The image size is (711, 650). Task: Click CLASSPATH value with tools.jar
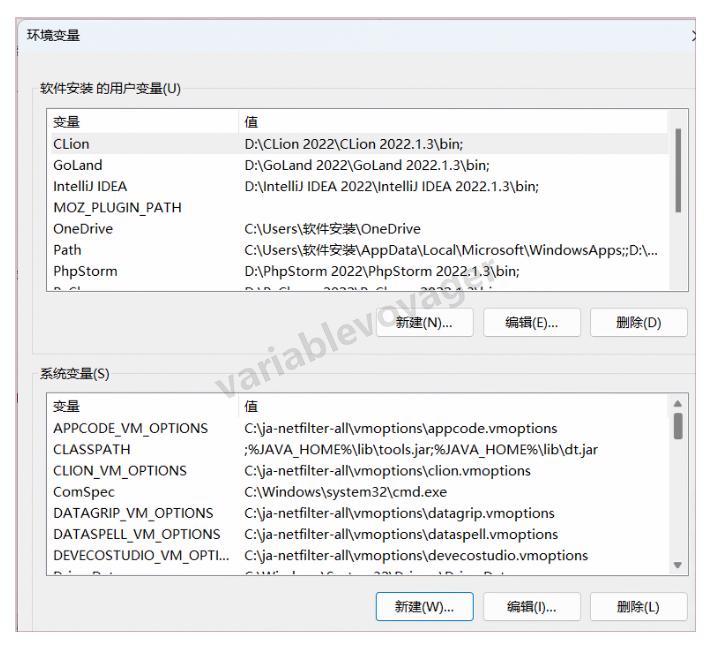pos(421,450)
